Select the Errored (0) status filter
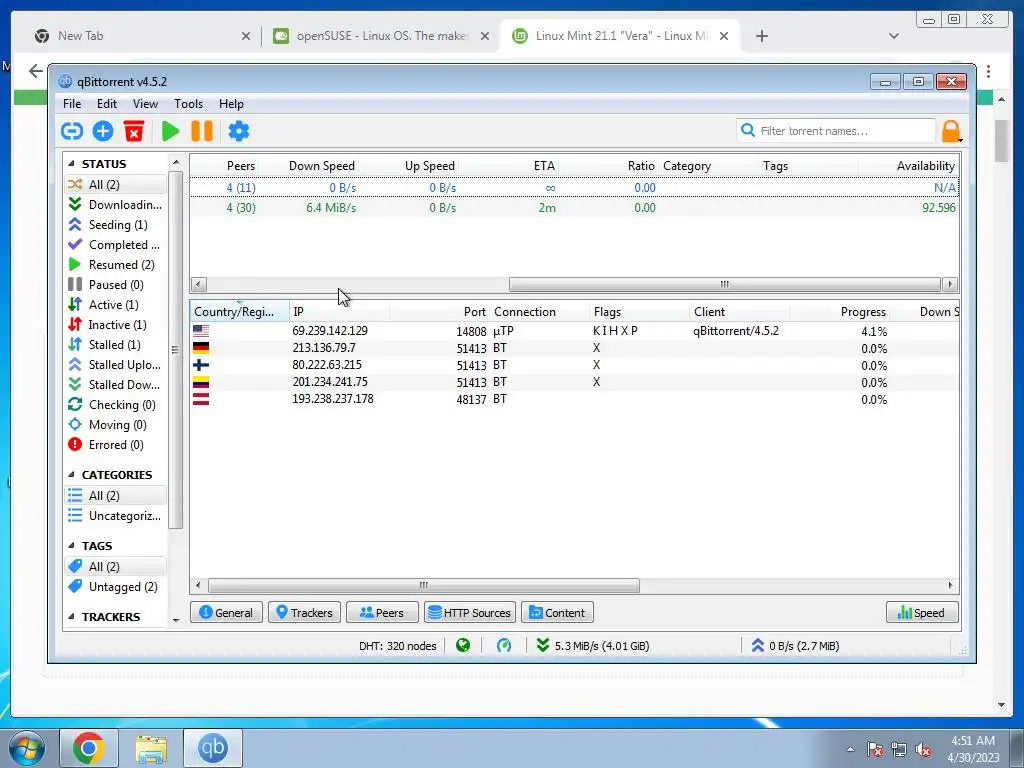 click(116, 445)
